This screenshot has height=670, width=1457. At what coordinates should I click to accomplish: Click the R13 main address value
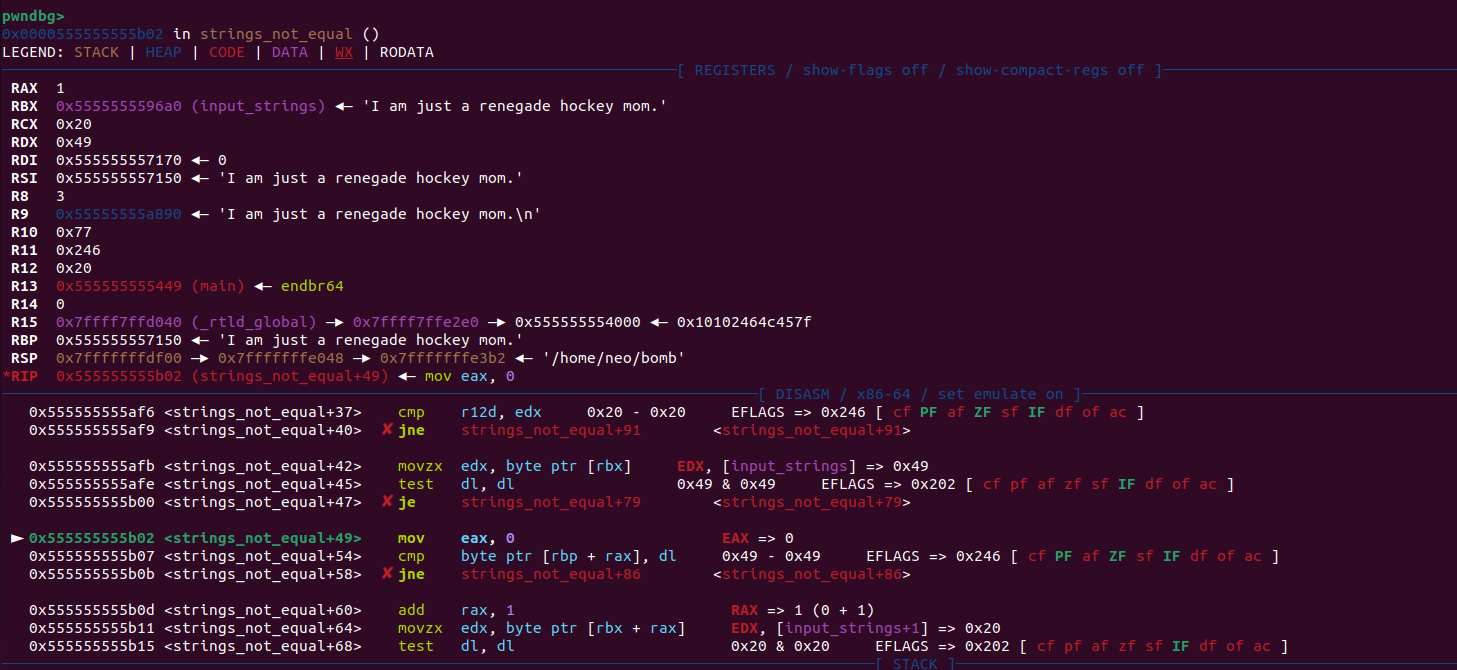coord(119,286)
